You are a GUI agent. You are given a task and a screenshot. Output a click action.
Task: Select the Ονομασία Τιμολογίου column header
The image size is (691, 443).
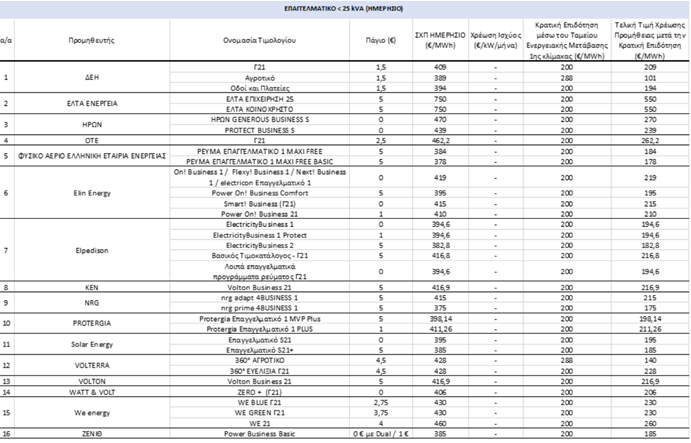tap(260, 40)
